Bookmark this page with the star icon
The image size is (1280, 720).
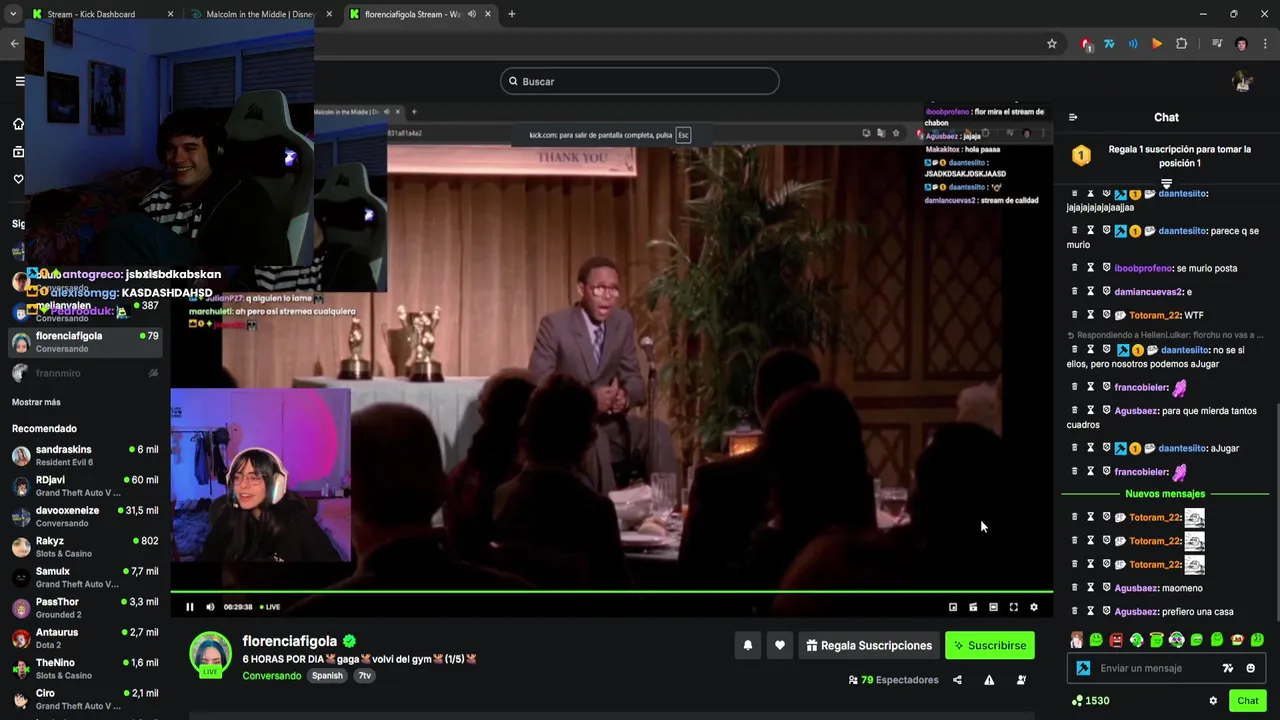(x=1052, y=44)
